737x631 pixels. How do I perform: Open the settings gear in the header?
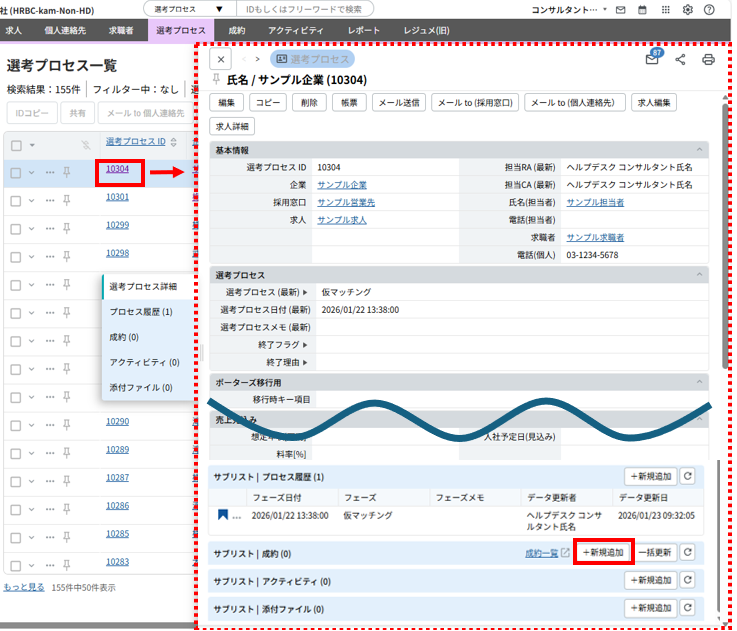tap(688, 9)
